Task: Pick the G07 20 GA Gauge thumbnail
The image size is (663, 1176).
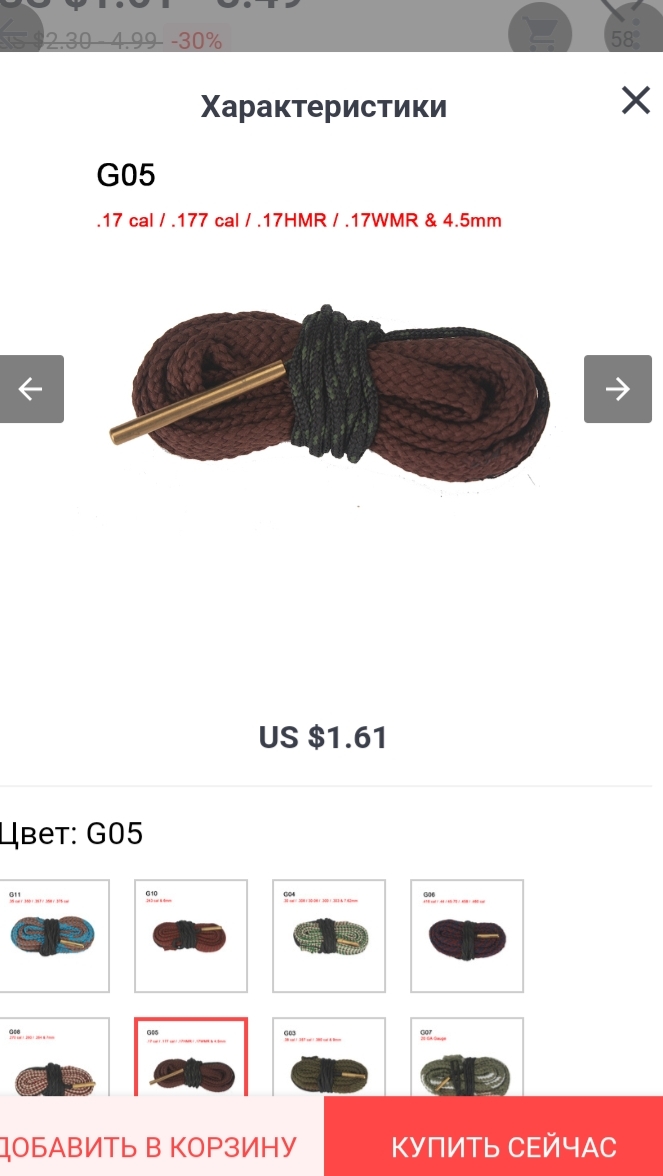Action: (466, 1056)
